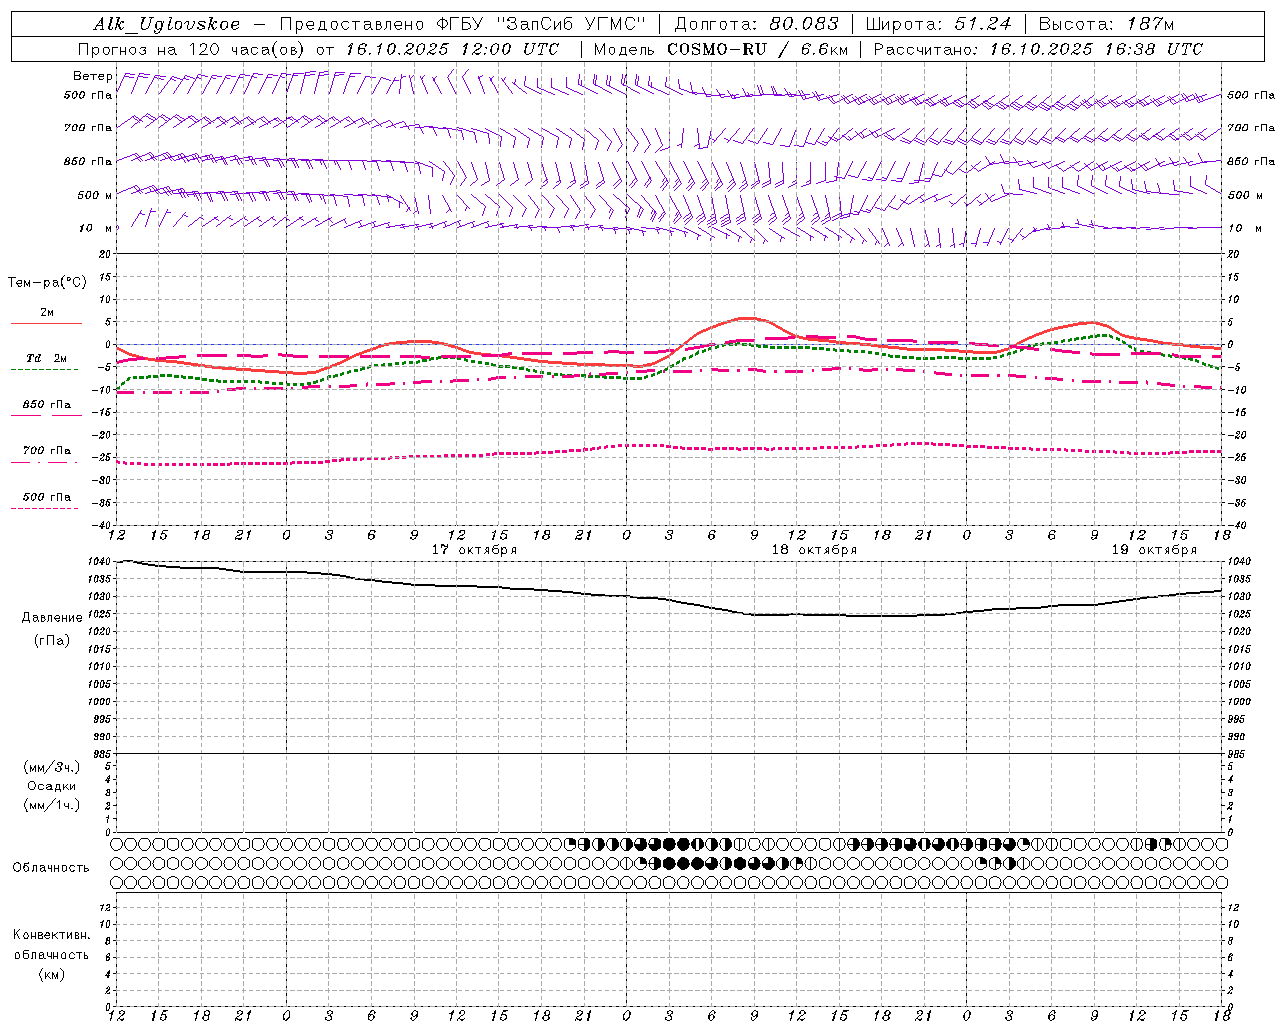Click the temperature legend 700 гПа dash-dot line sample

[x=44, y=462]
